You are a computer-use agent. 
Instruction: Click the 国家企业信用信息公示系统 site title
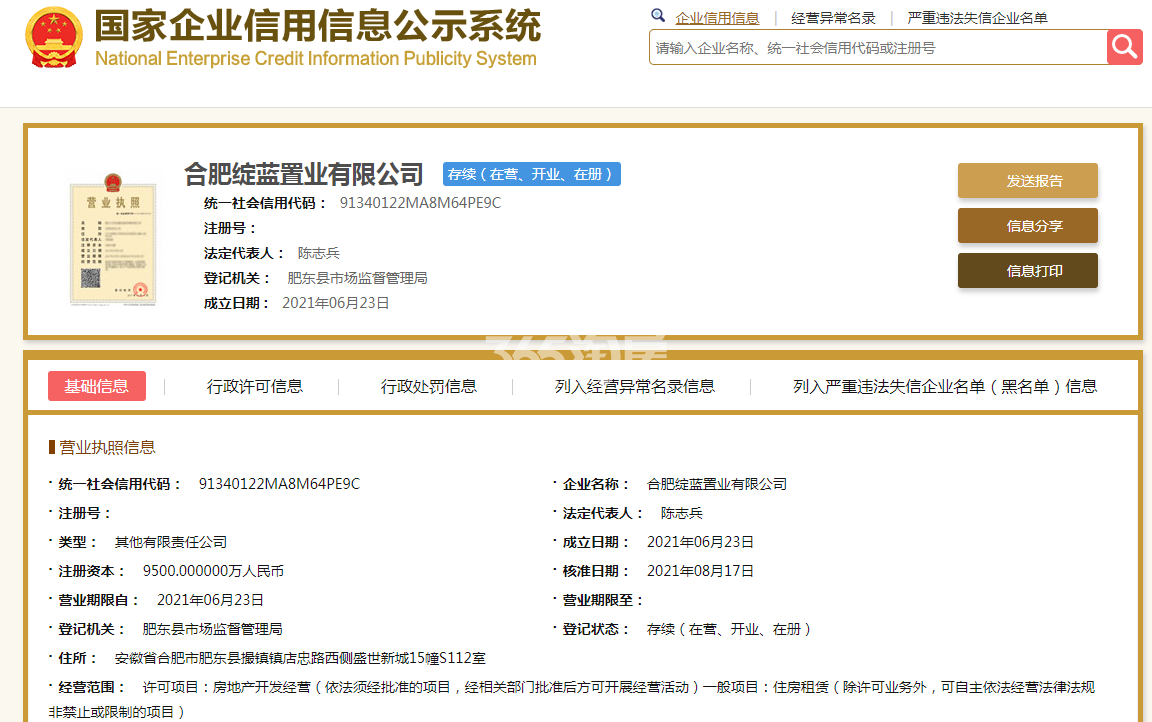tap(317, 26)
